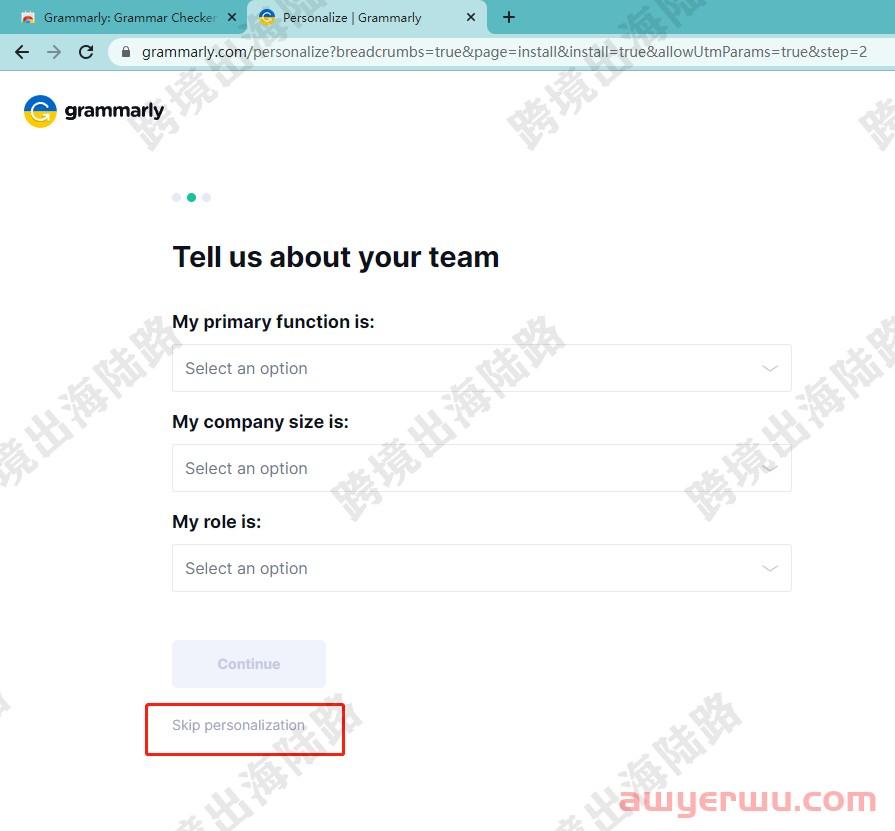Image resolution: width=895 pixels, height=831 pixels.
Task: Click the 'My role is:' label
Action: (217, 522)
